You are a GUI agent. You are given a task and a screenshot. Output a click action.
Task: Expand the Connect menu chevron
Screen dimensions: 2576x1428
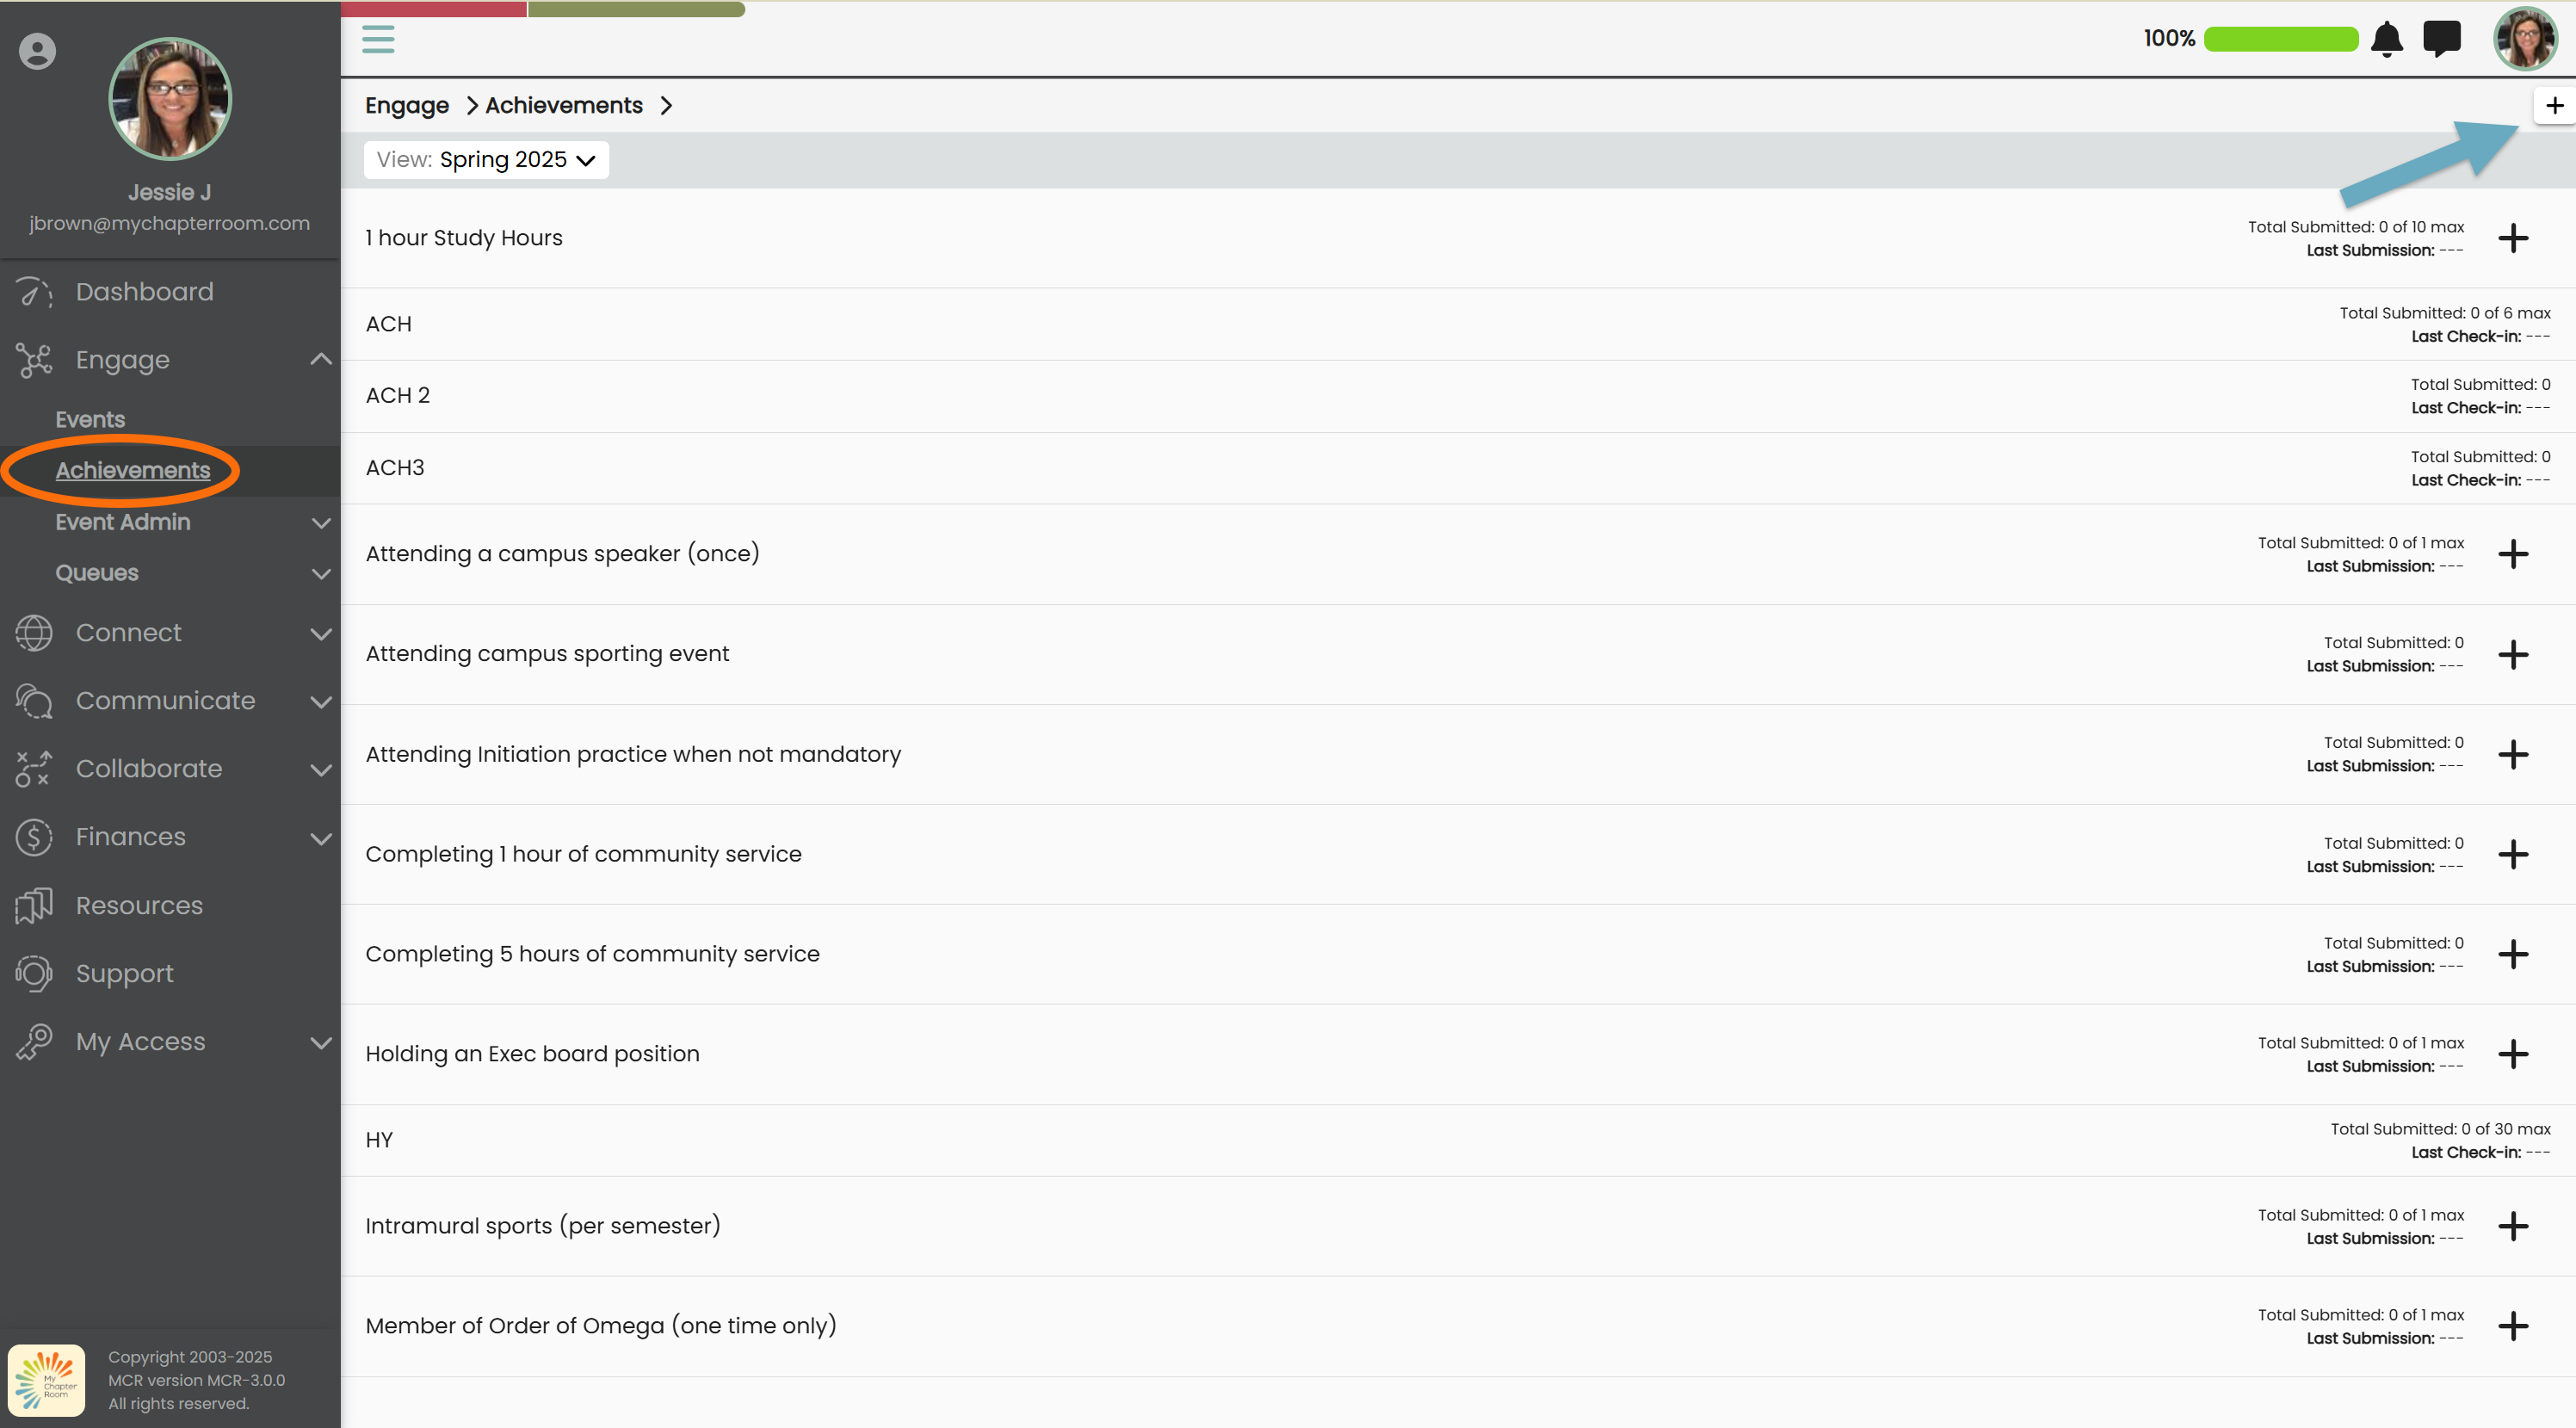click(x=321, y=634)
